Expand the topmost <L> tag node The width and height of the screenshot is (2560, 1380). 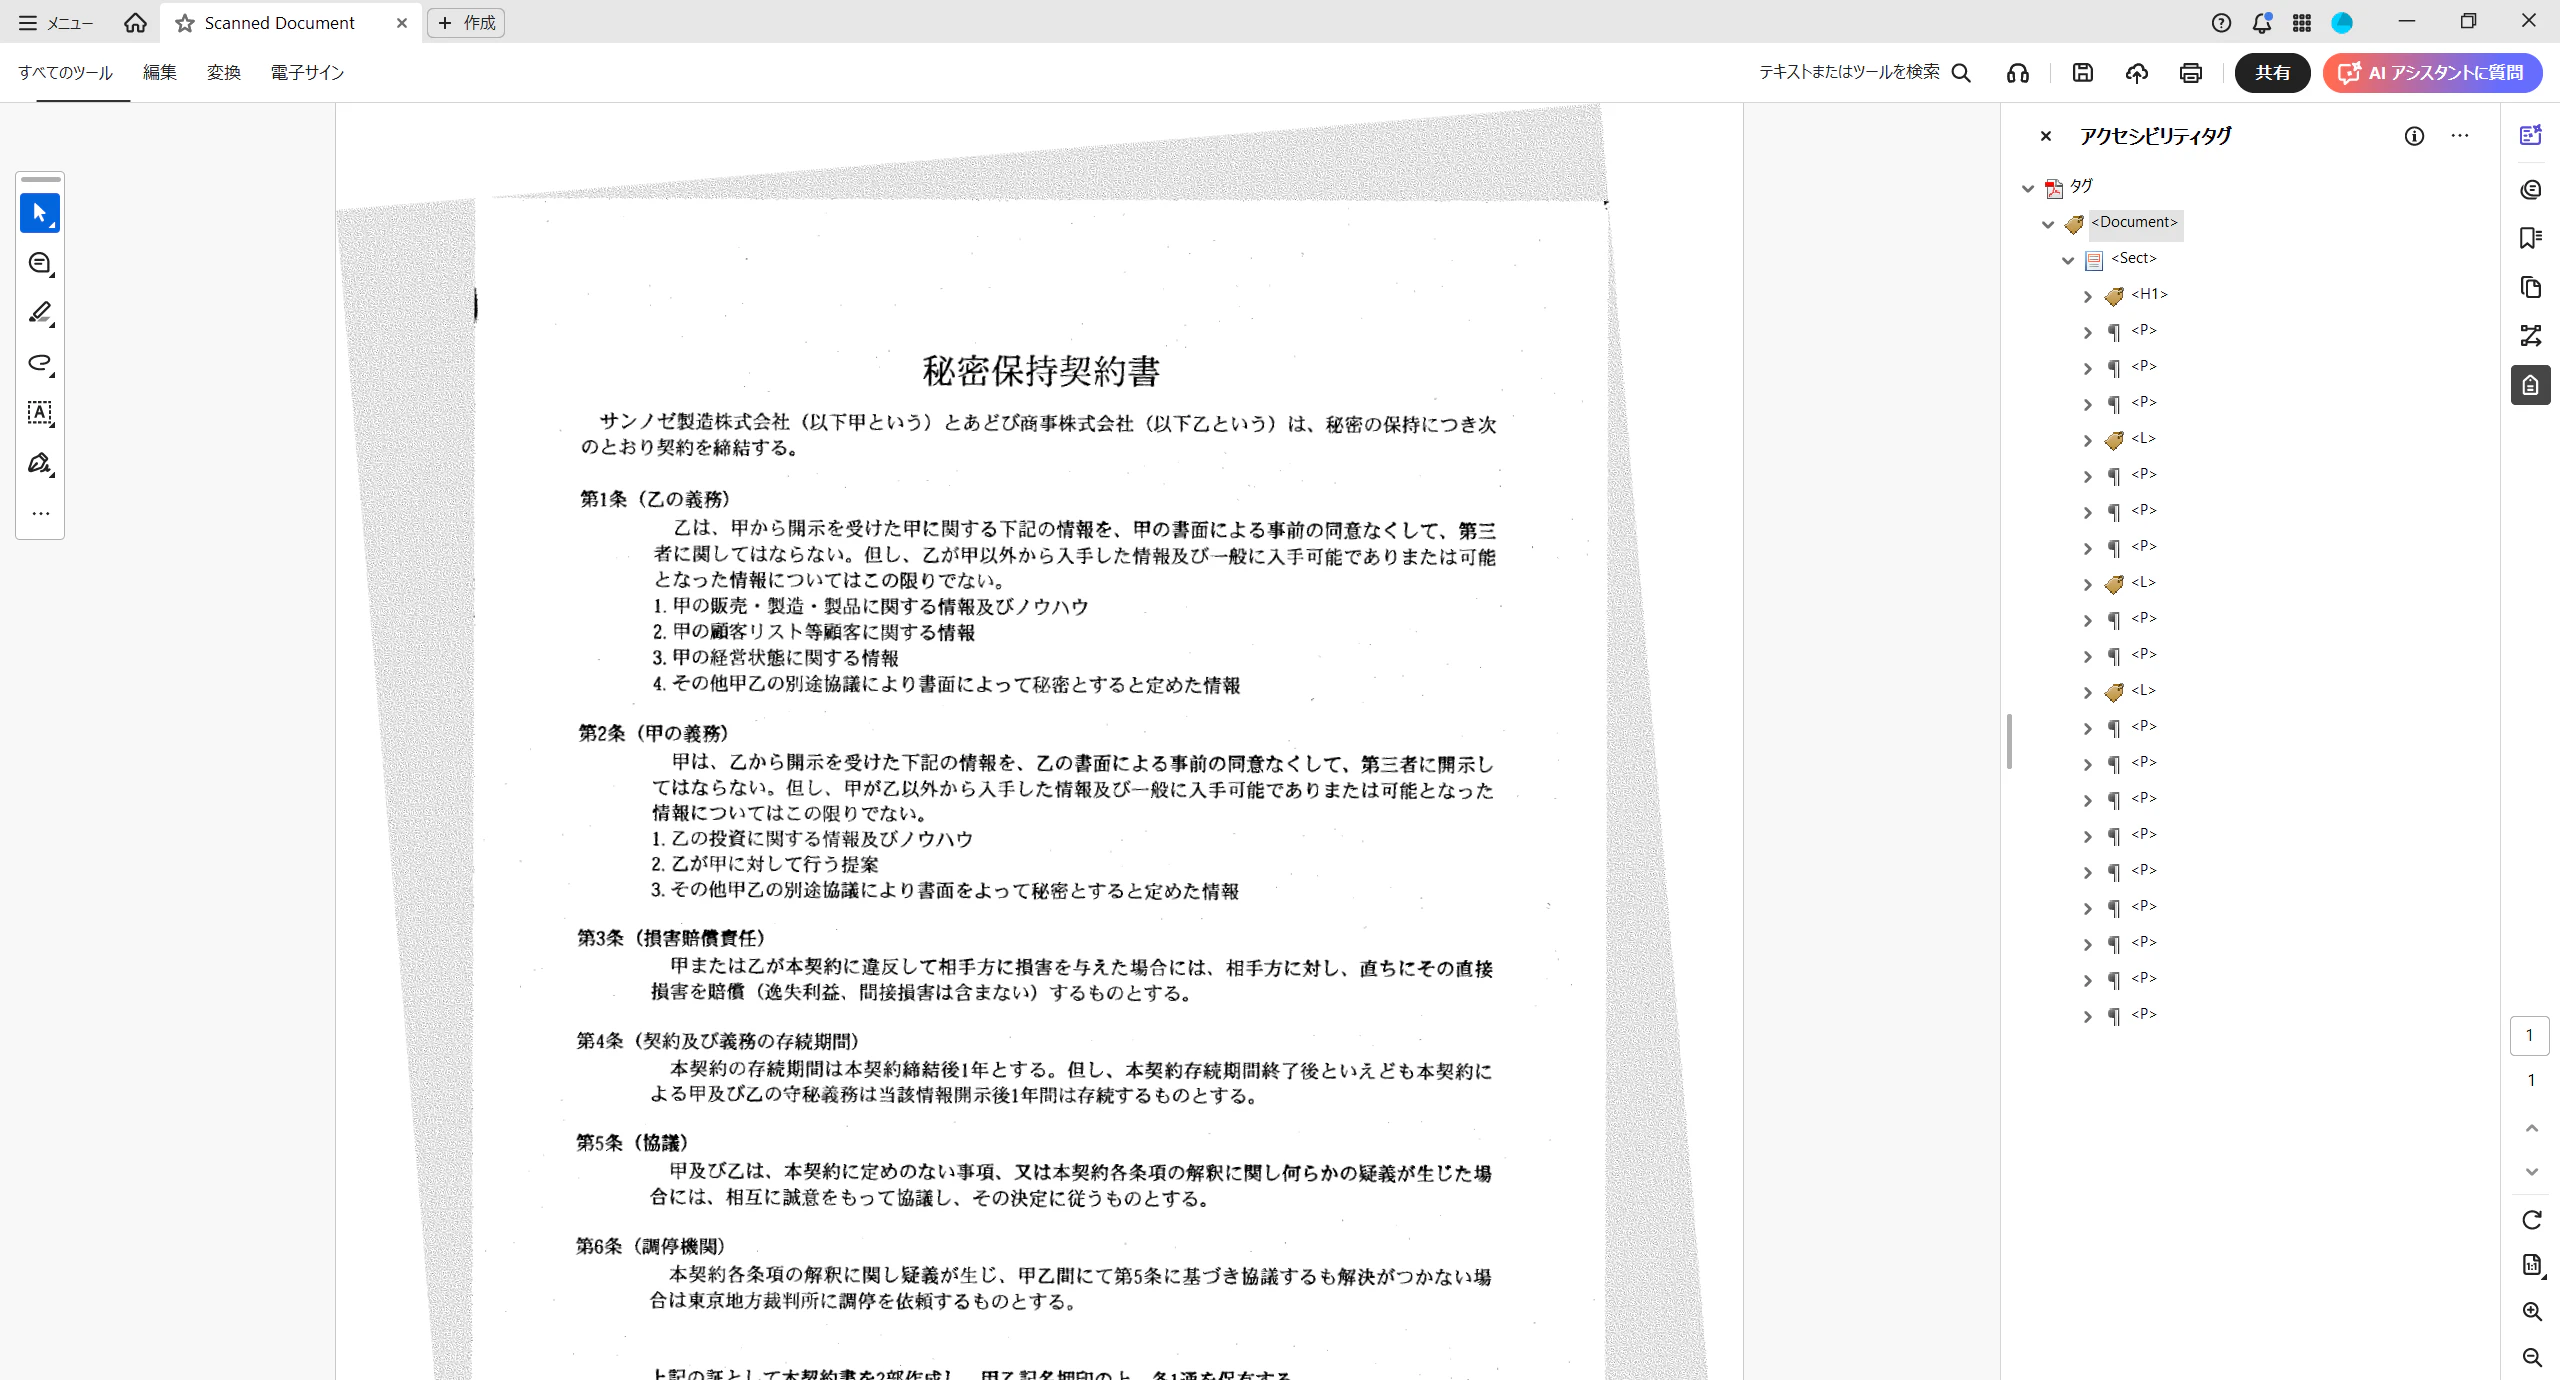point(2088,440)
